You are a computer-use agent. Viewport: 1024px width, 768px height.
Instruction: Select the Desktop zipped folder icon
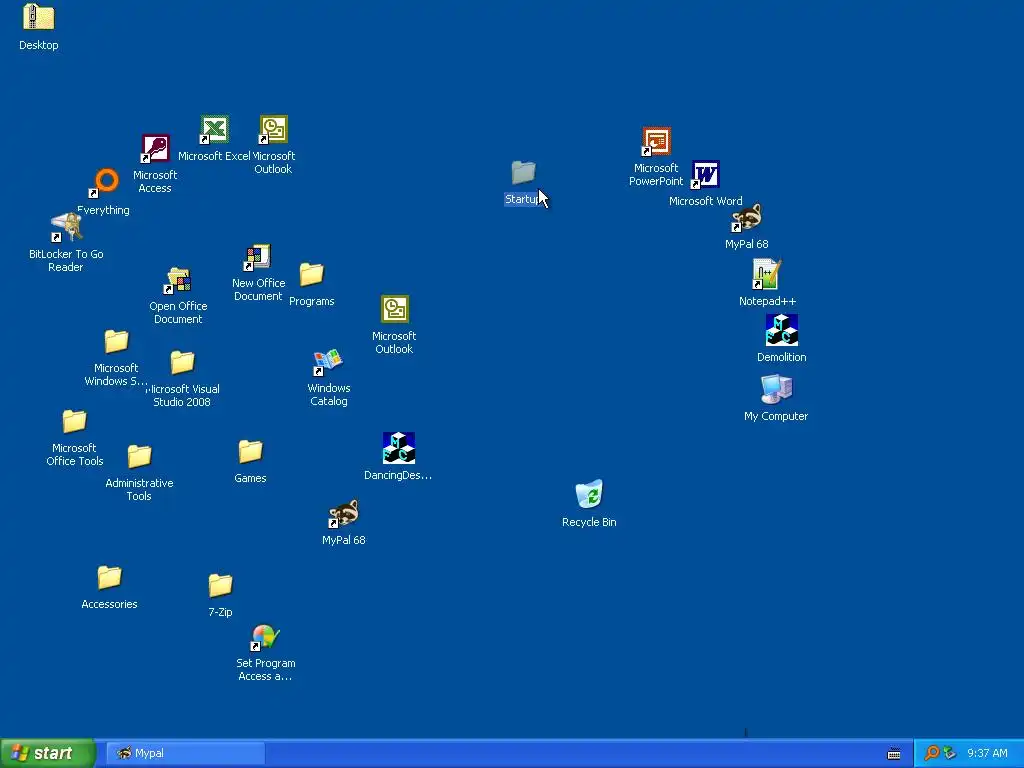(39, 18)
